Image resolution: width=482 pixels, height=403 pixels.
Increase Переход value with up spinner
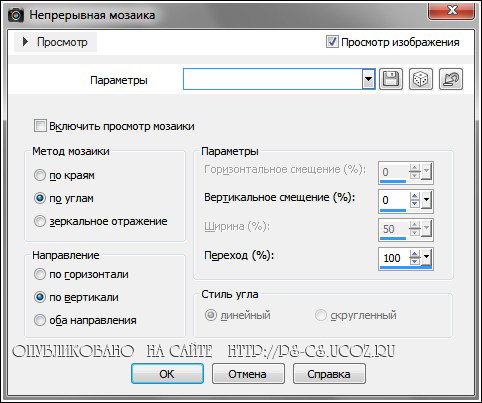[x=415, y=253]
